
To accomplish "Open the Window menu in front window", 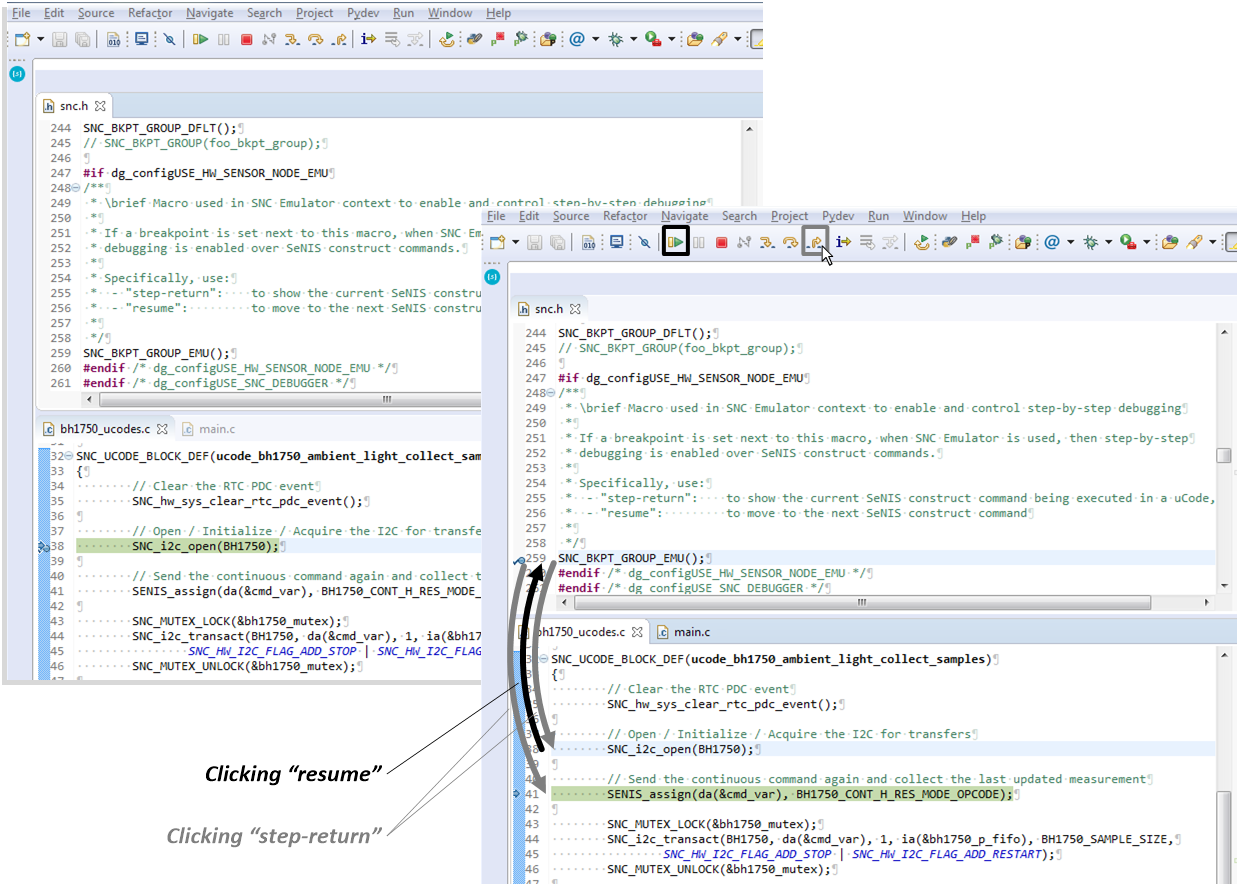I will 925,216.
